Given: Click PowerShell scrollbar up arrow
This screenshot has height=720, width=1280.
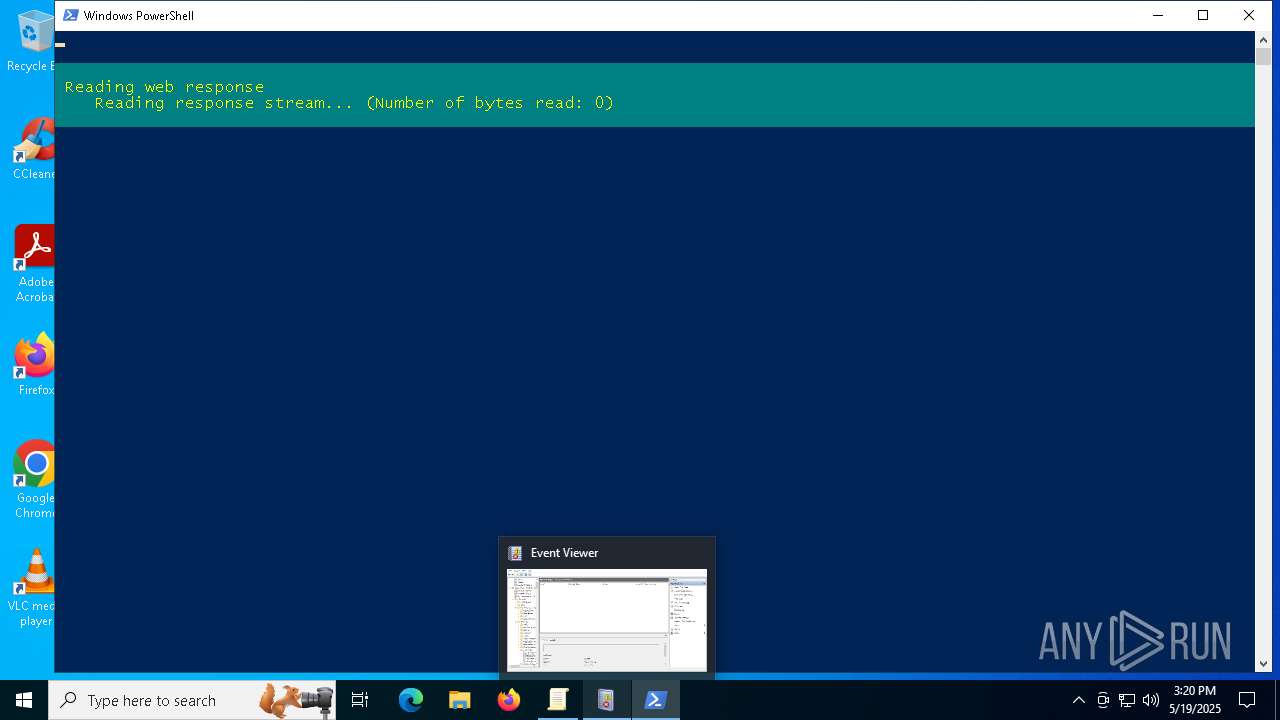Looking at the screenshot, I should 1263,39.
